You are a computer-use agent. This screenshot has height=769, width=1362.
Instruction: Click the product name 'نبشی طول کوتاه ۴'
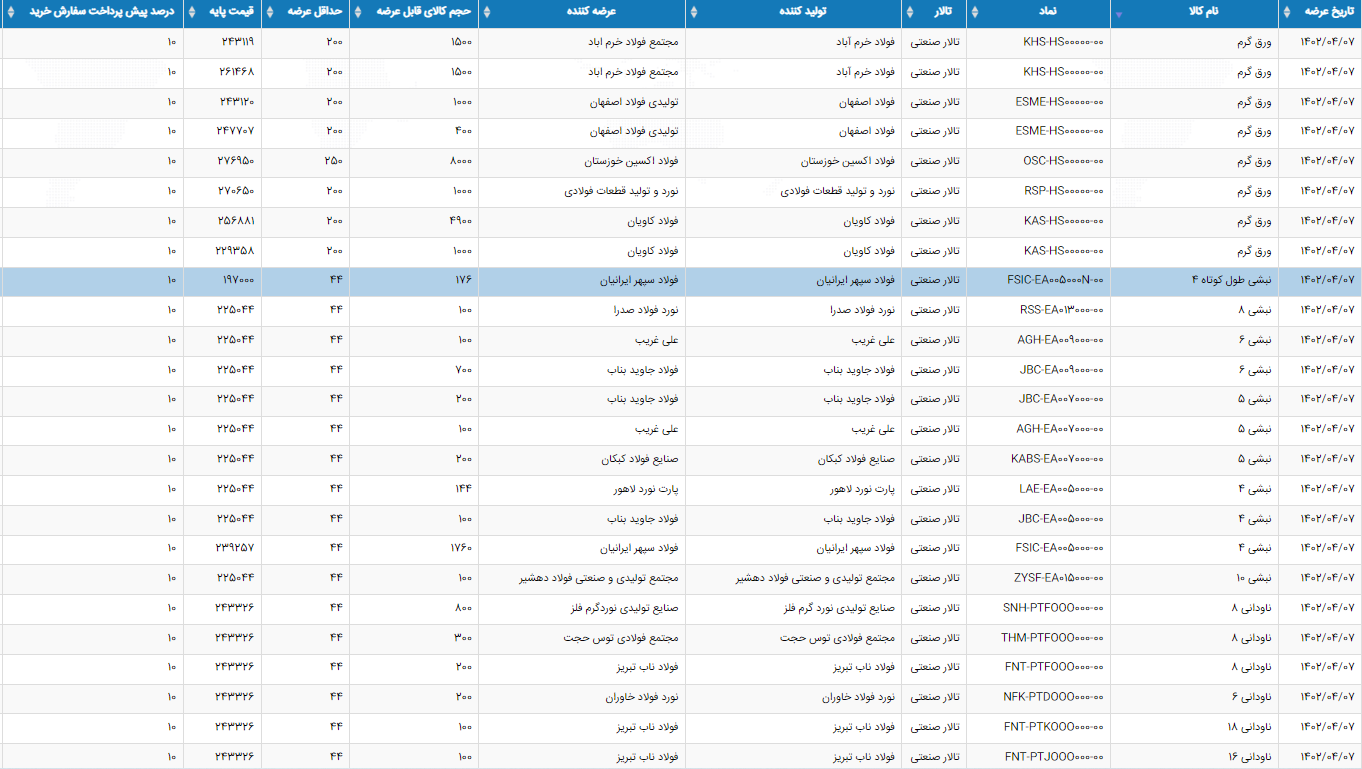(1232, 280)
